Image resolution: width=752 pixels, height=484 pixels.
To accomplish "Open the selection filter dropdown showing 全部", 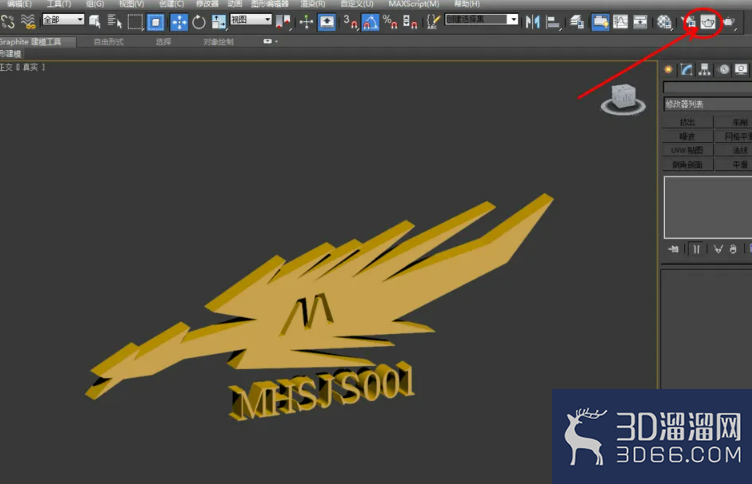I will tap(63, 20).
